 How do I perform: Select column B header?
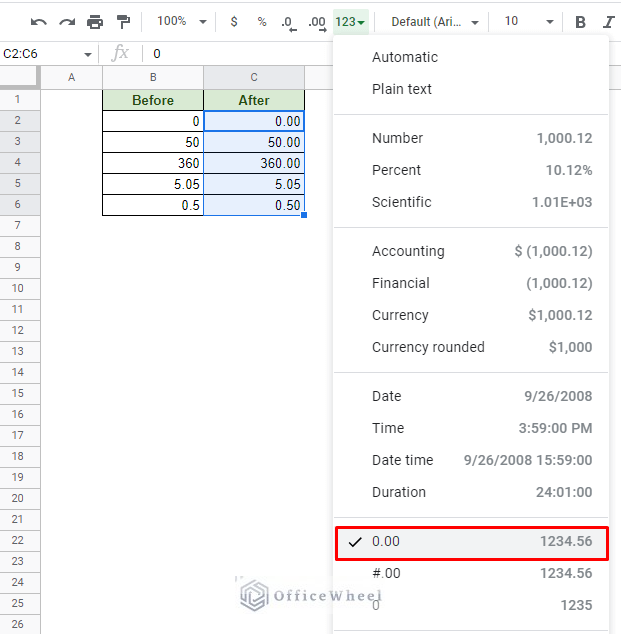pyautogui.click(x=153, y=77)
